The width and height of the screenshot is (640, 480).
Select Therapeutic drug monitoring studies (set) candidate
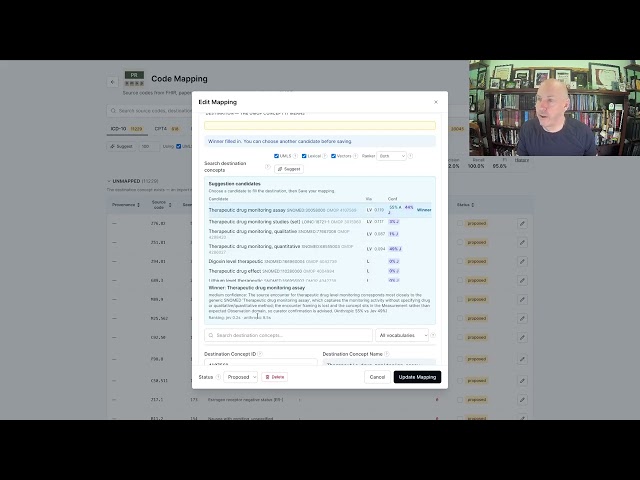(320, 222)
